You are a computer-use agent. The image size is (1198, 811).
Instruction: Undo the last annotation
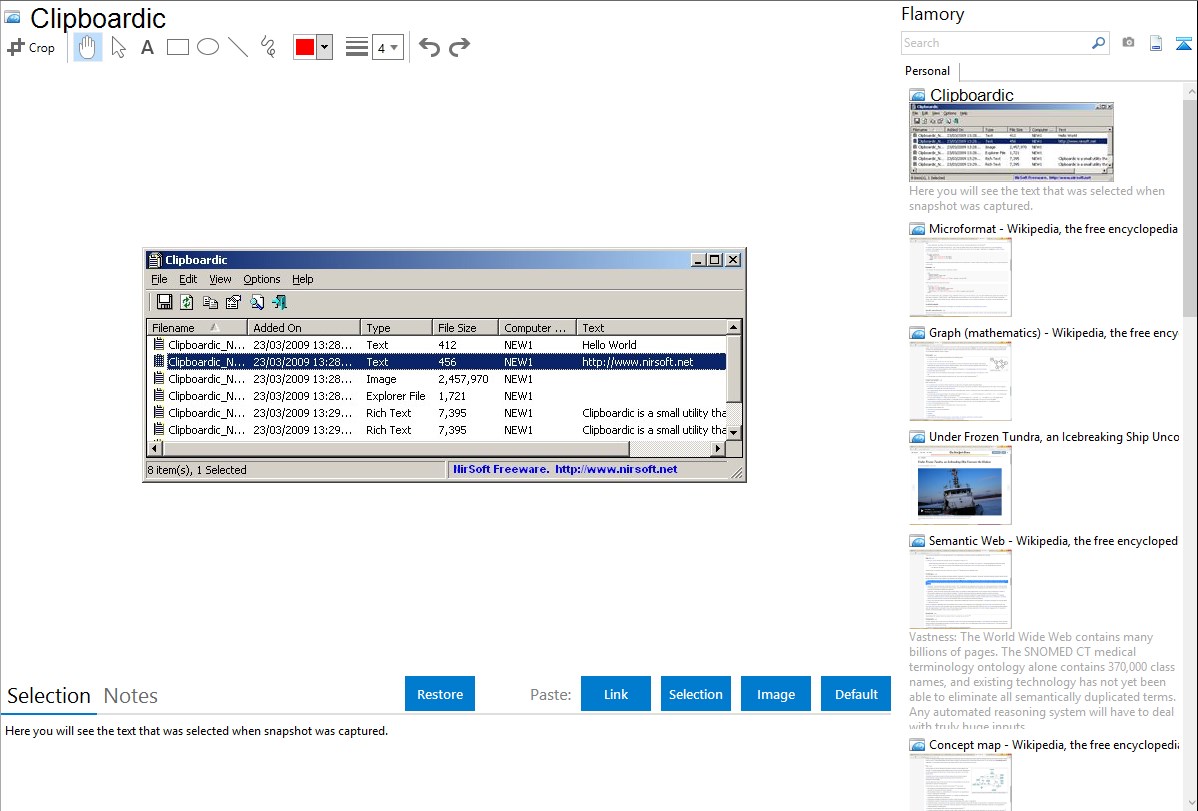click(x=429, y=47)
